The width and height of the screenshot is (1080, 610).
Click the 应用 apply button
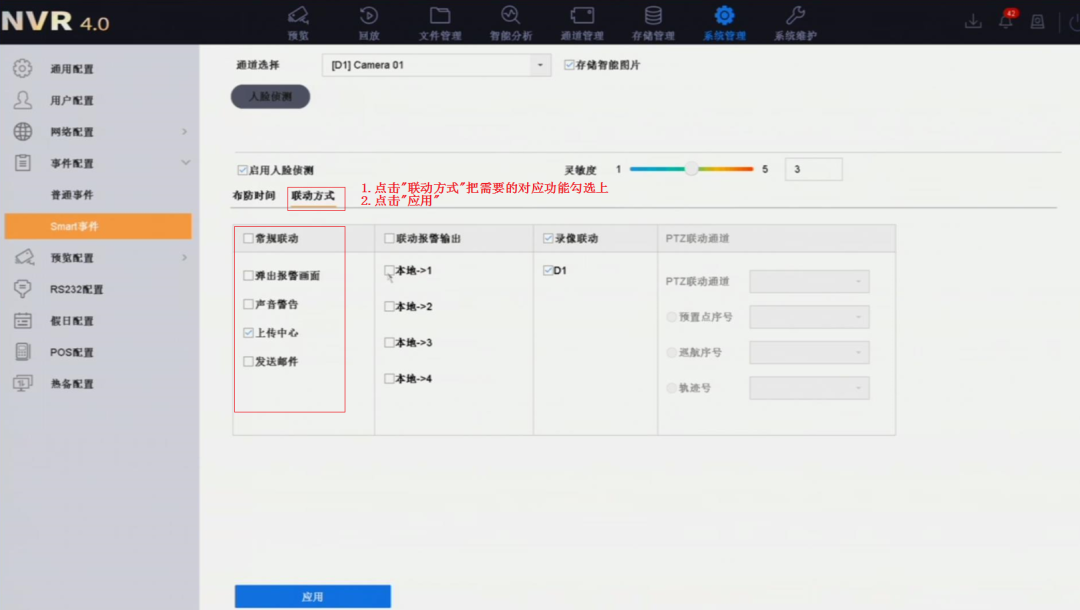[x=311, y=595]
